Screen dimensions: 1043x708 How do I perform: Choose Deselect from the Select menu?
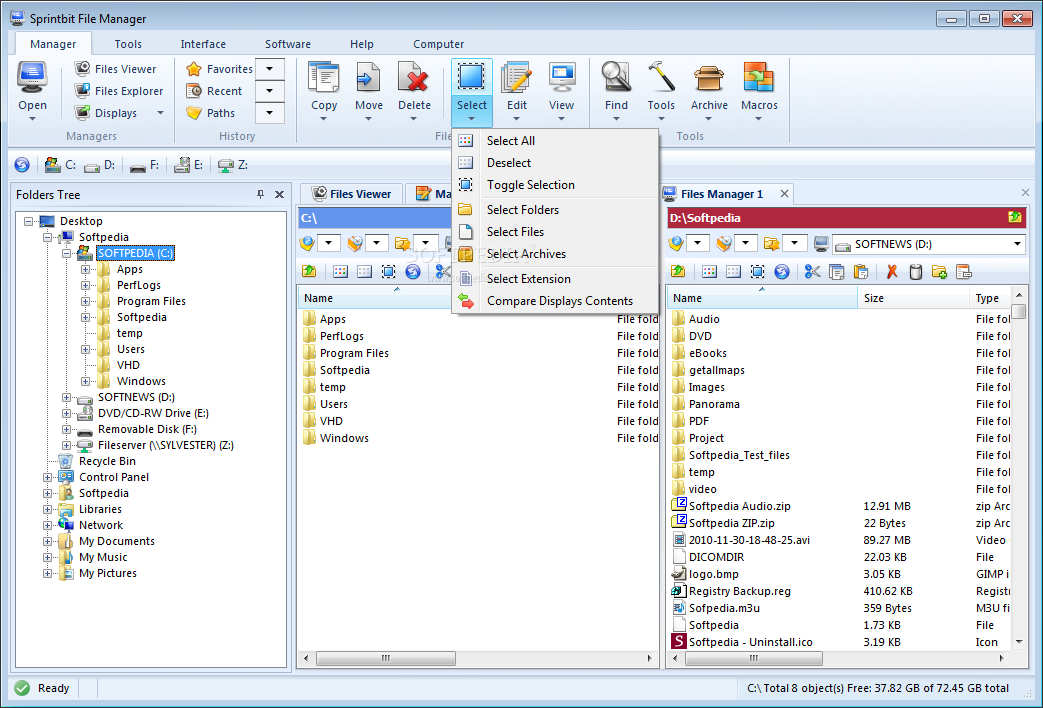coord(555,162)
